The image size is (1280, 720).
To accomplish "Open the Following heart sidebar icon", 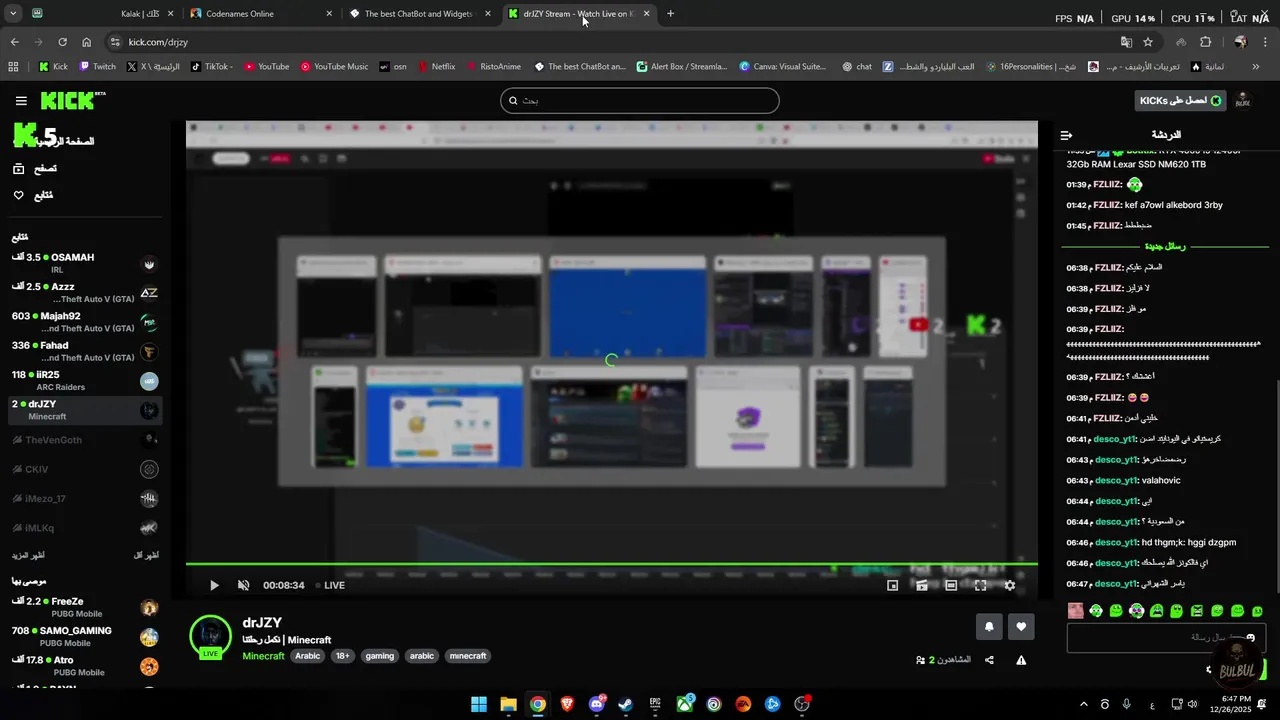I will (19, 195).
